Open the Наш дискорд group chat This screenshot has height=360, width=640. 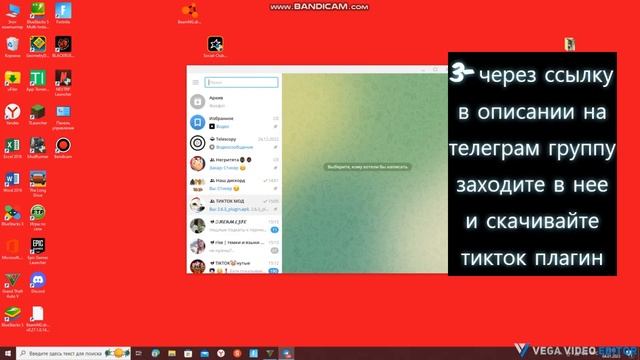click(234, 184)
